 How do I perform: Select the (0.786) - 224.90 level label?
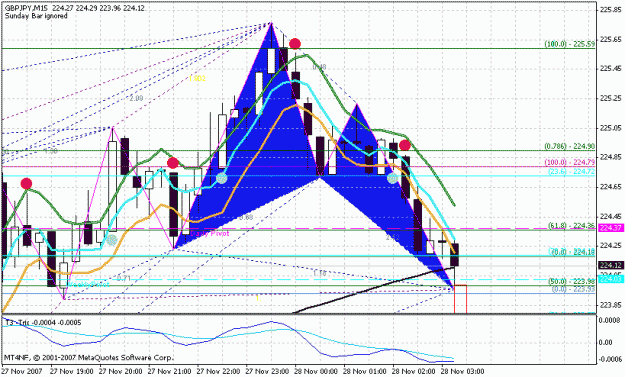pos(570,146)
